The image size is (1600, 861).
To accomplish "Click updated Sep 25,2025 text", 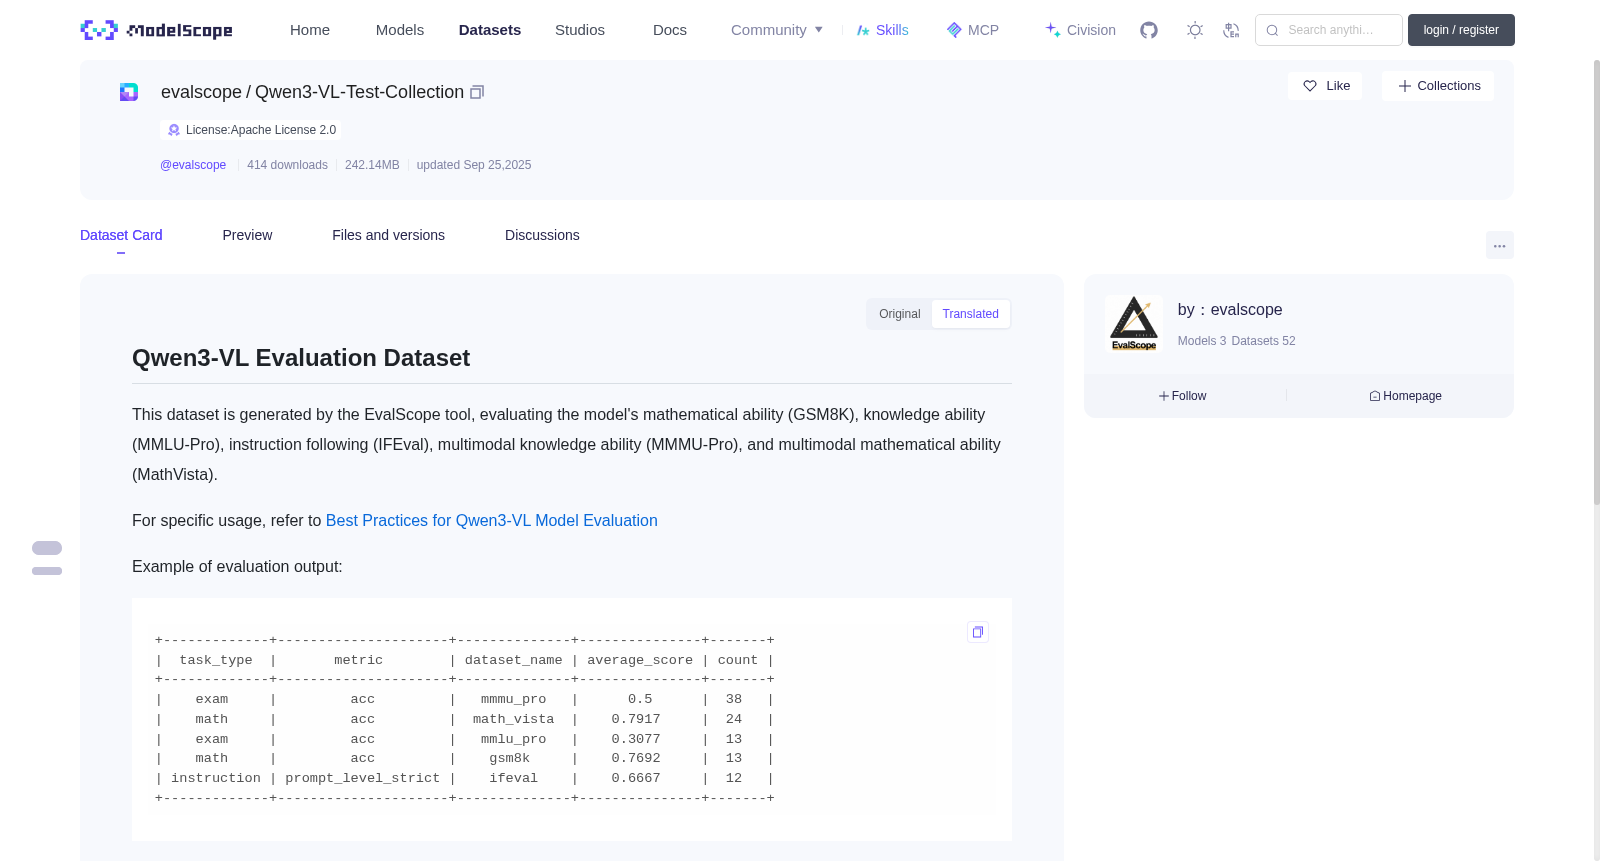I will (474, 165).
